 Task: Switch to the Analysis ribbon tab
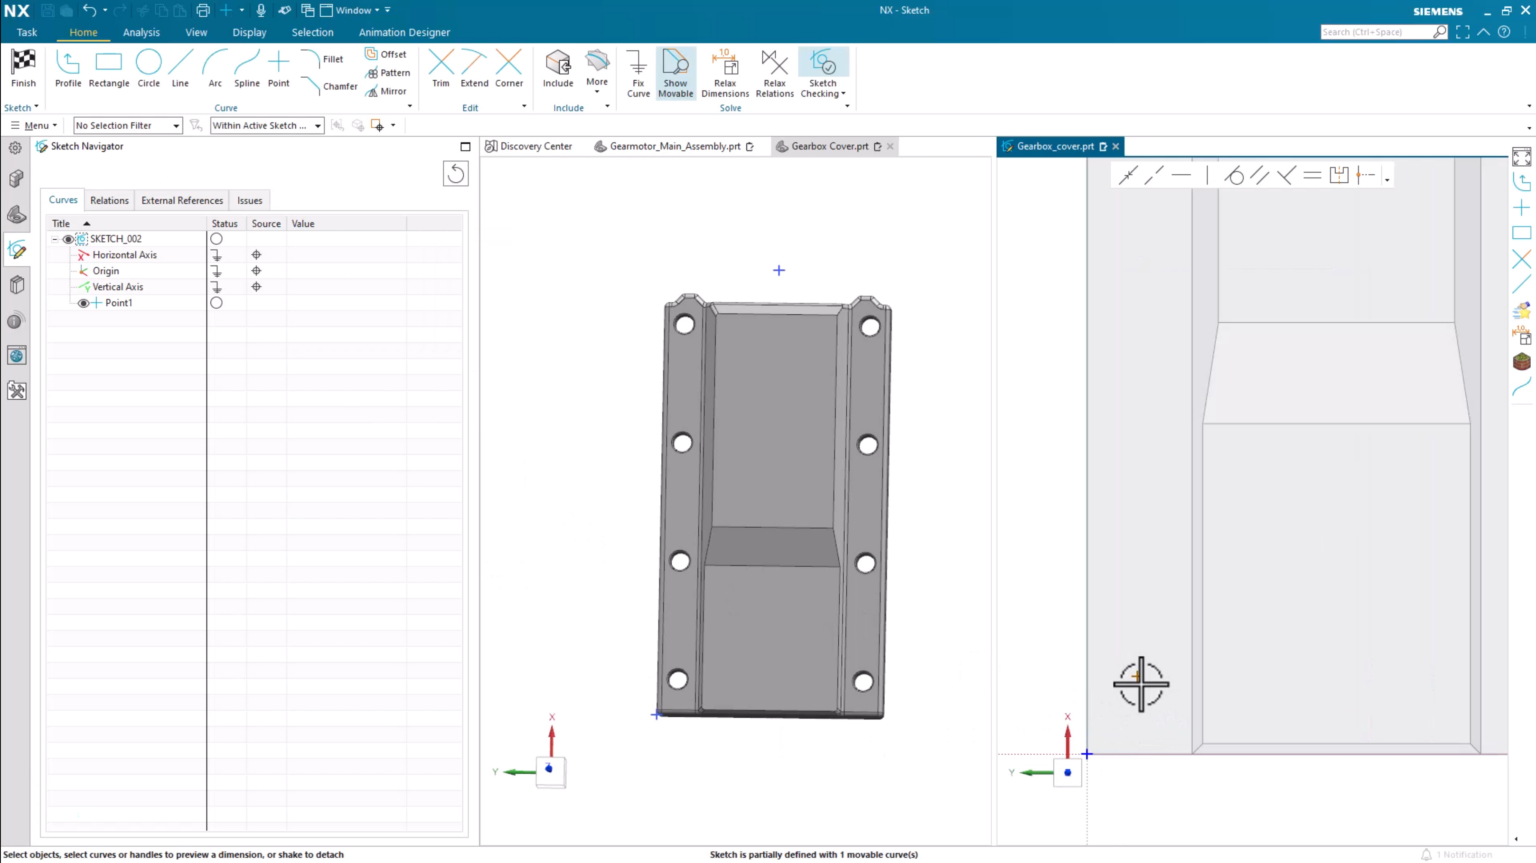141,32
